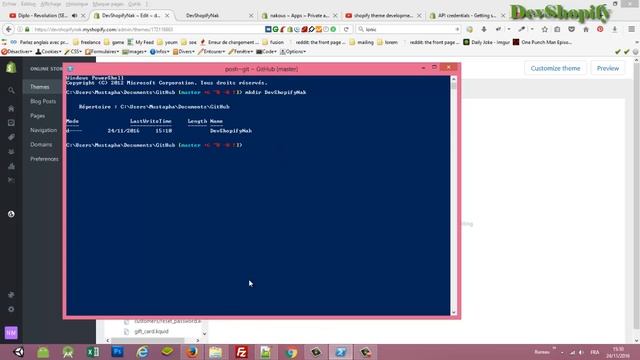Viewport: 640px width, 360px height.
Task: Select Blog Posts in Online Store menu
Action: pyautogui.click(x=43, y=101)
